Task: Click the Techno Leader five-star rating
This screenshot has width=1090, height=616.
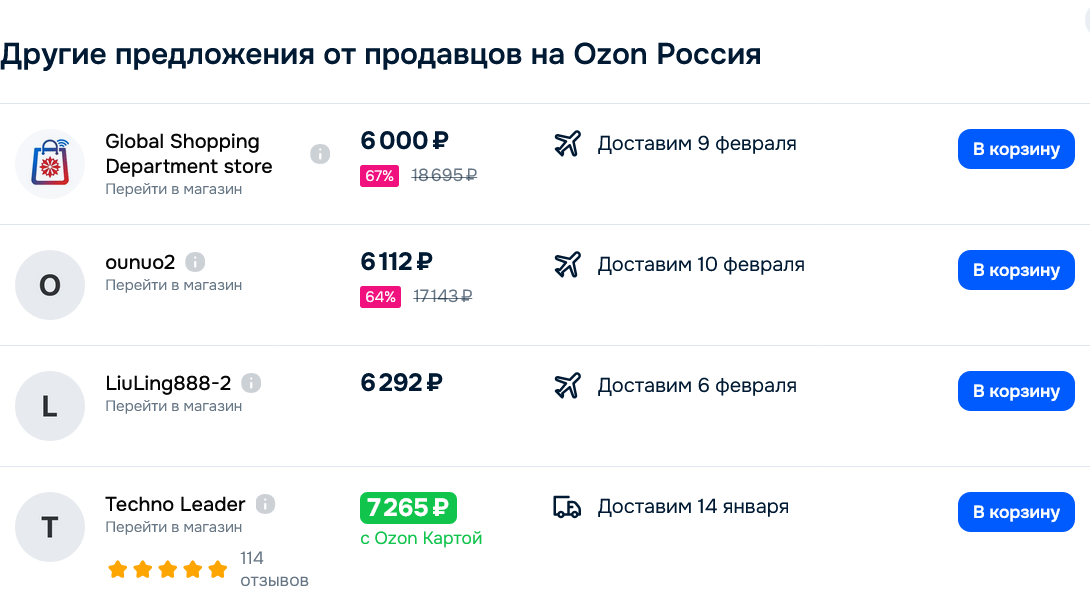Action: point(168,570)
